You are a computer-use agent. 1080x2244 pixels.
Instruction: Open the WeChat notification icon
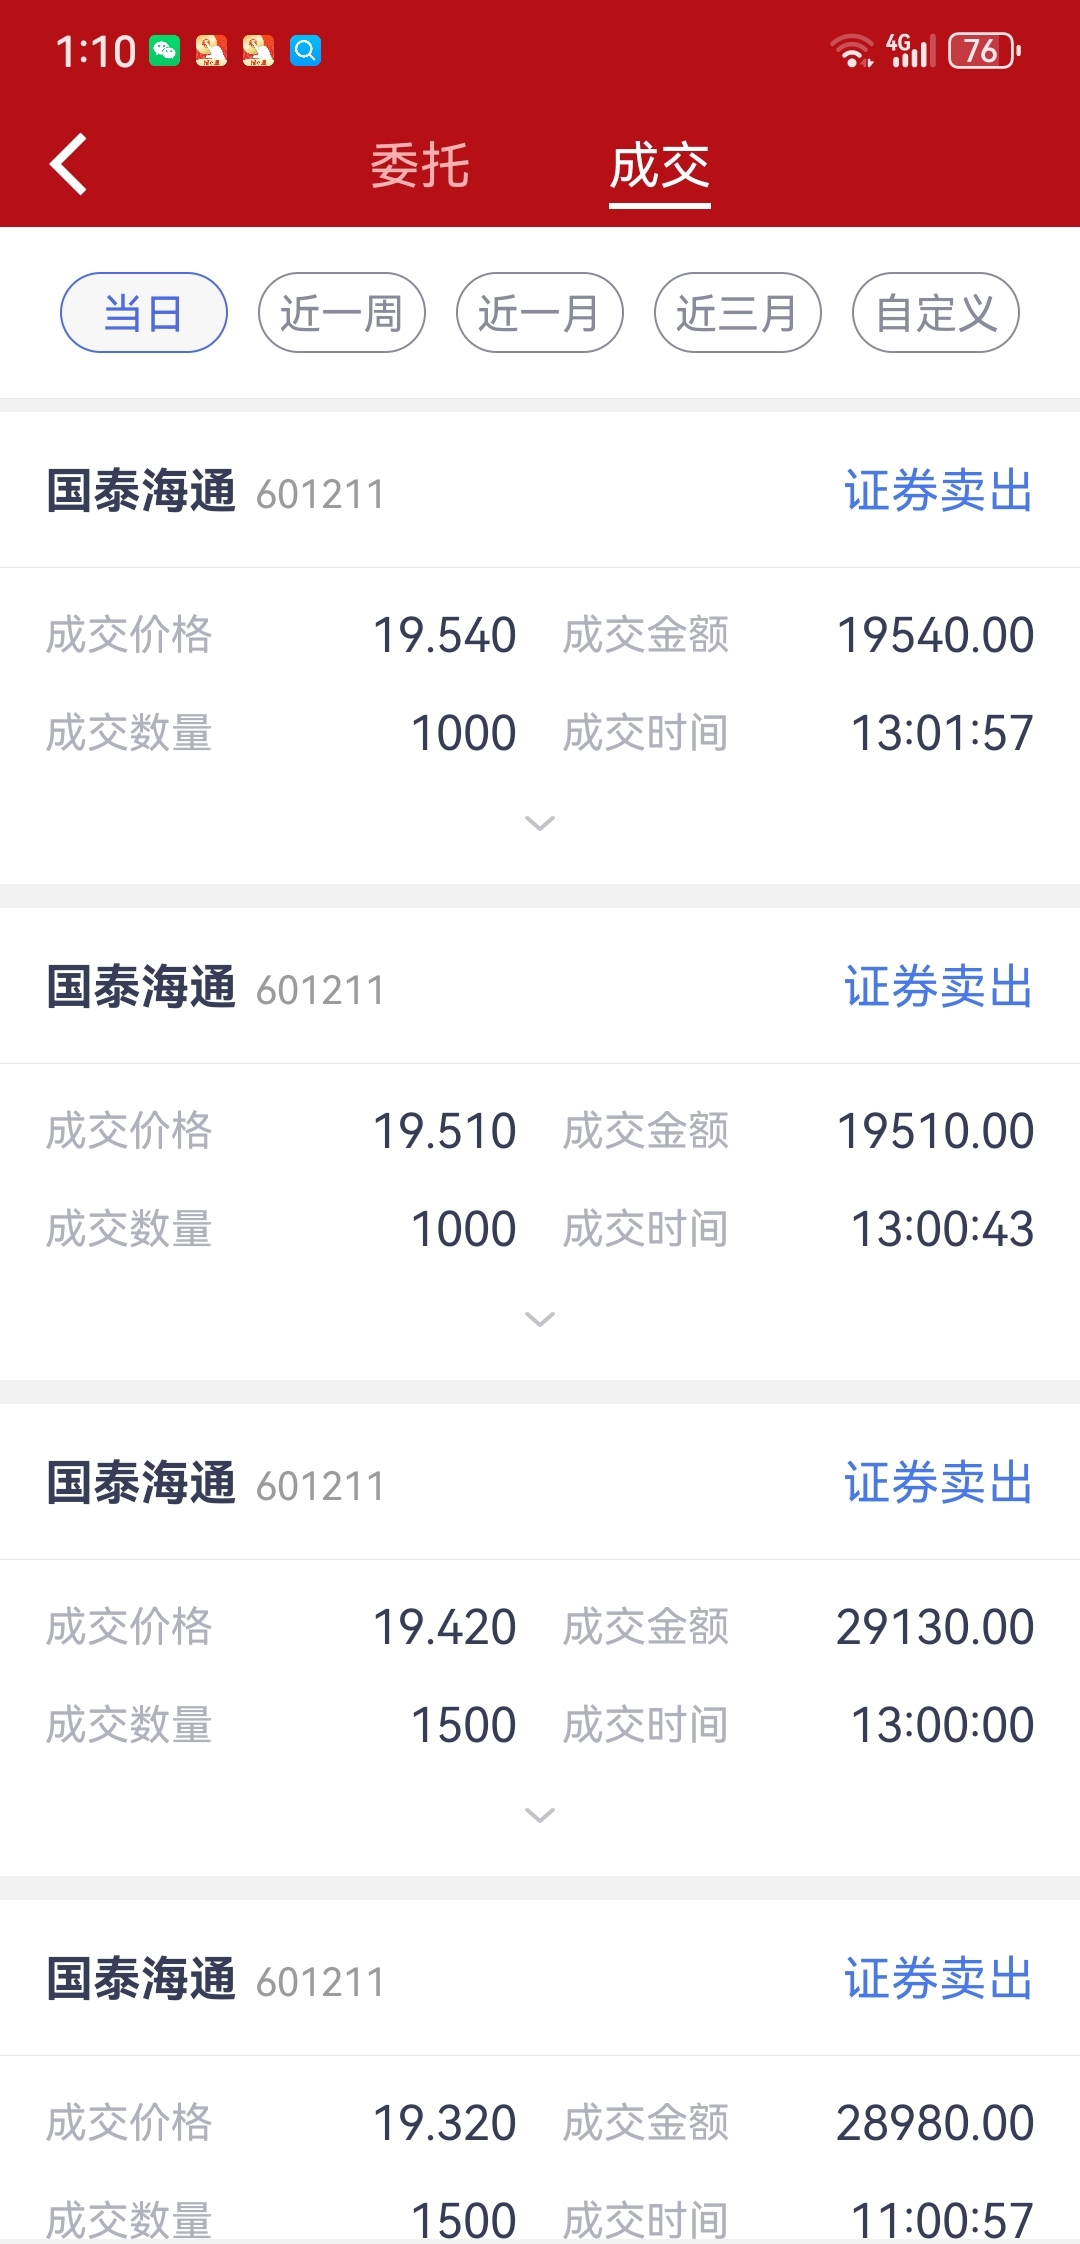click(x=165, y=50)
